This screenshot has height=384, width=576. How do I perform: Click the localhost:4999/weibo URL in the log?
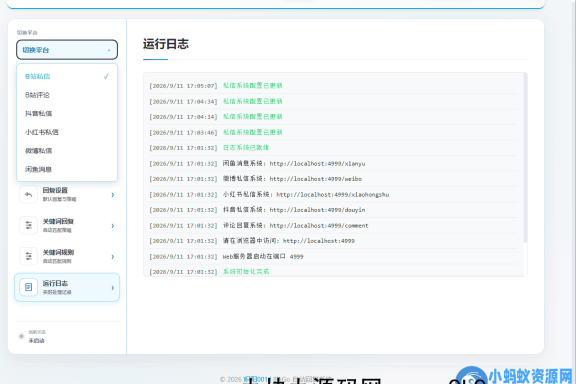tap(316, 179)
